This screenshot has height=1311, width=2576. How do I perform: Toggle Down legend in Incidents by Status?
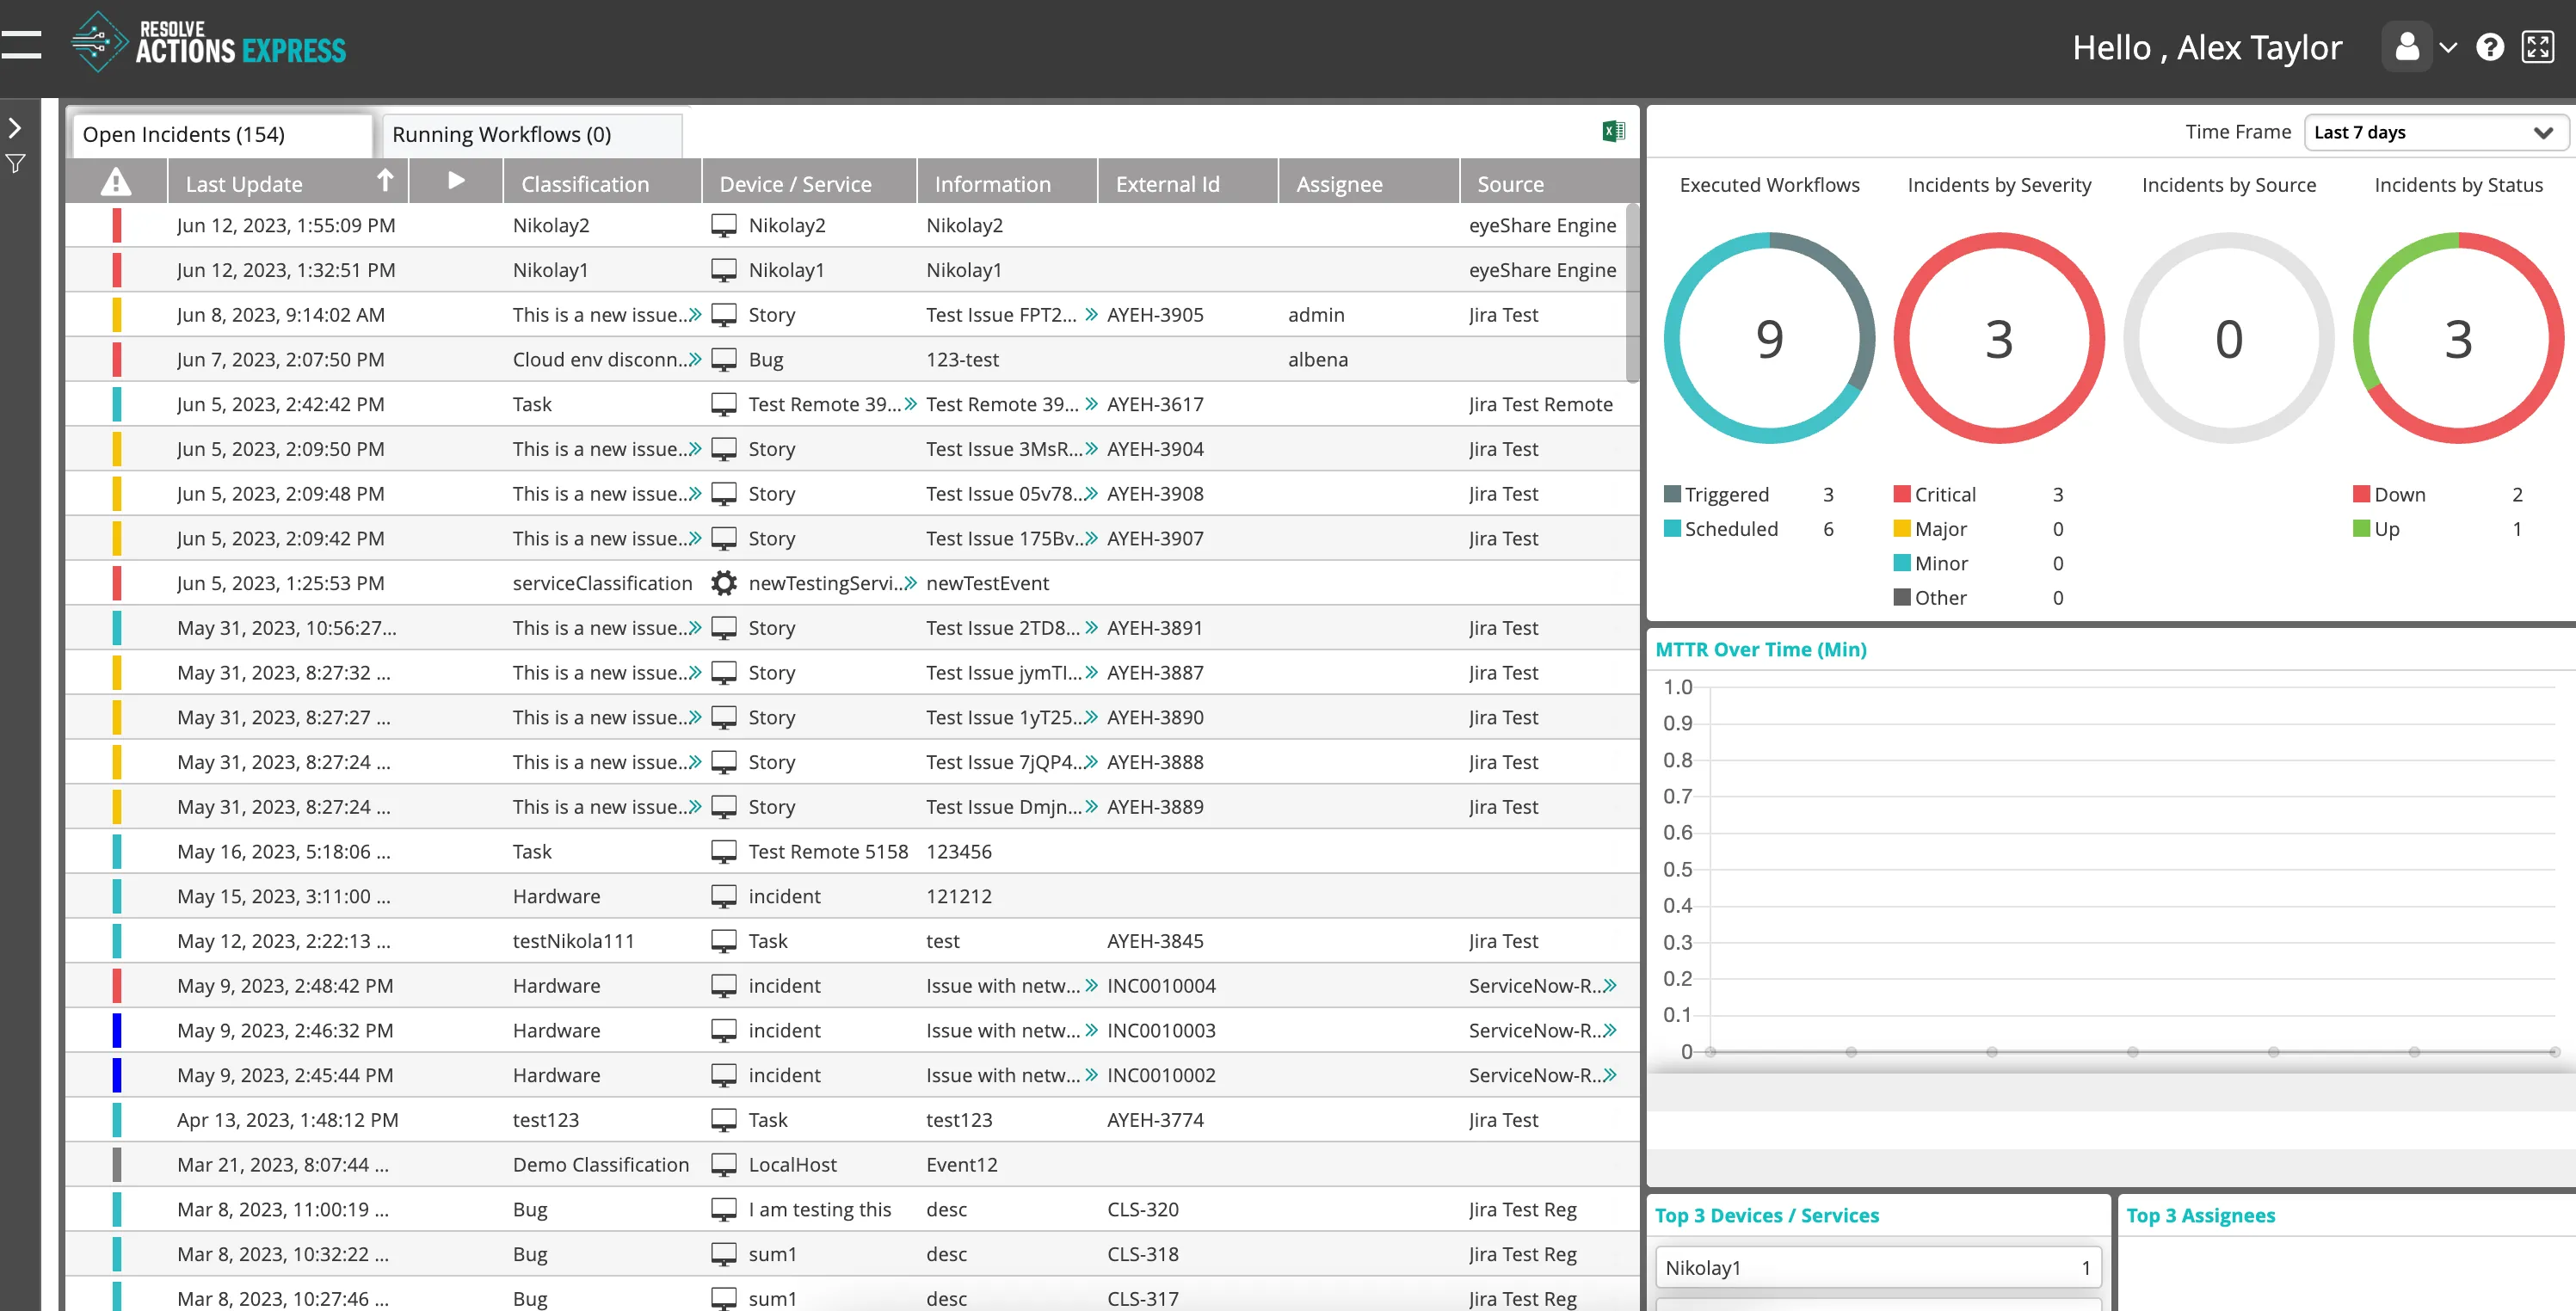pyautogui.click(x=2398, y=494)
